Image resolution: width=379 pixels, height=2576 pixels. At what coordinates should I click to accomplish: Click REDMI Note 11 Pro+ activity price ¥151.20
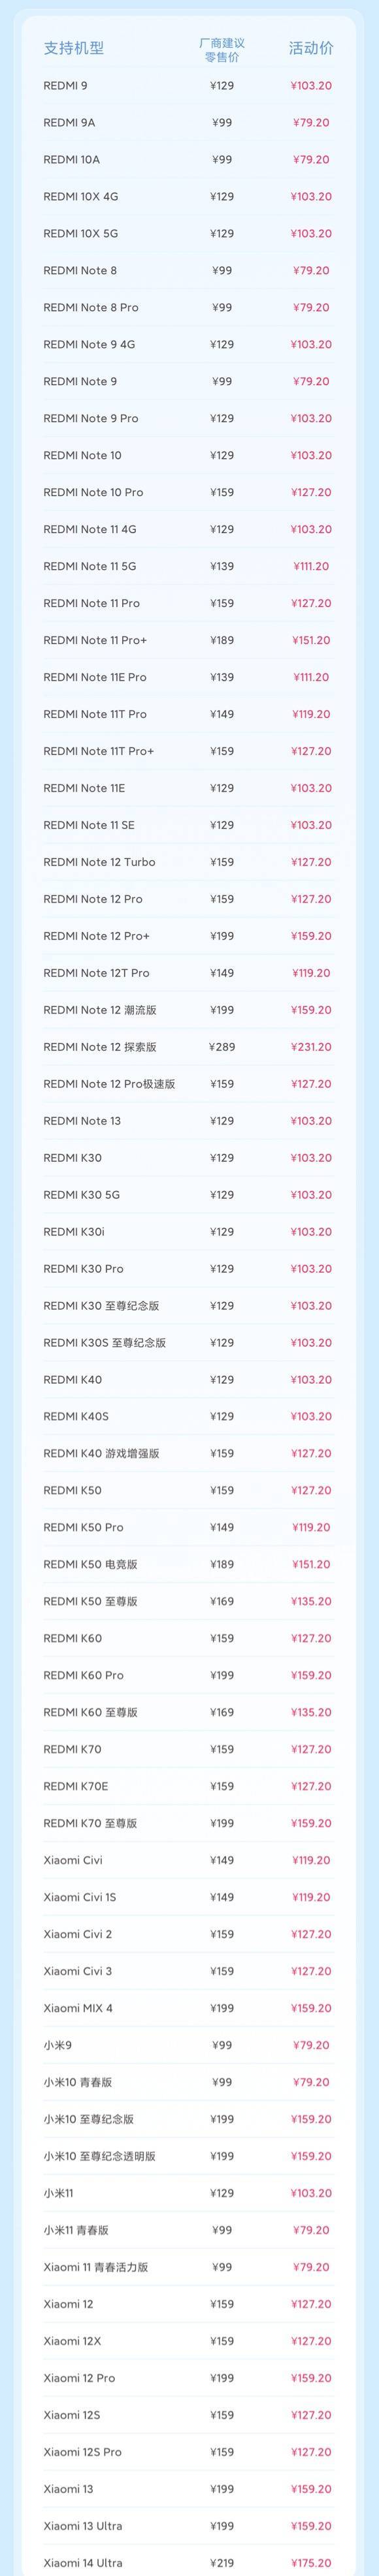(311, 640)
